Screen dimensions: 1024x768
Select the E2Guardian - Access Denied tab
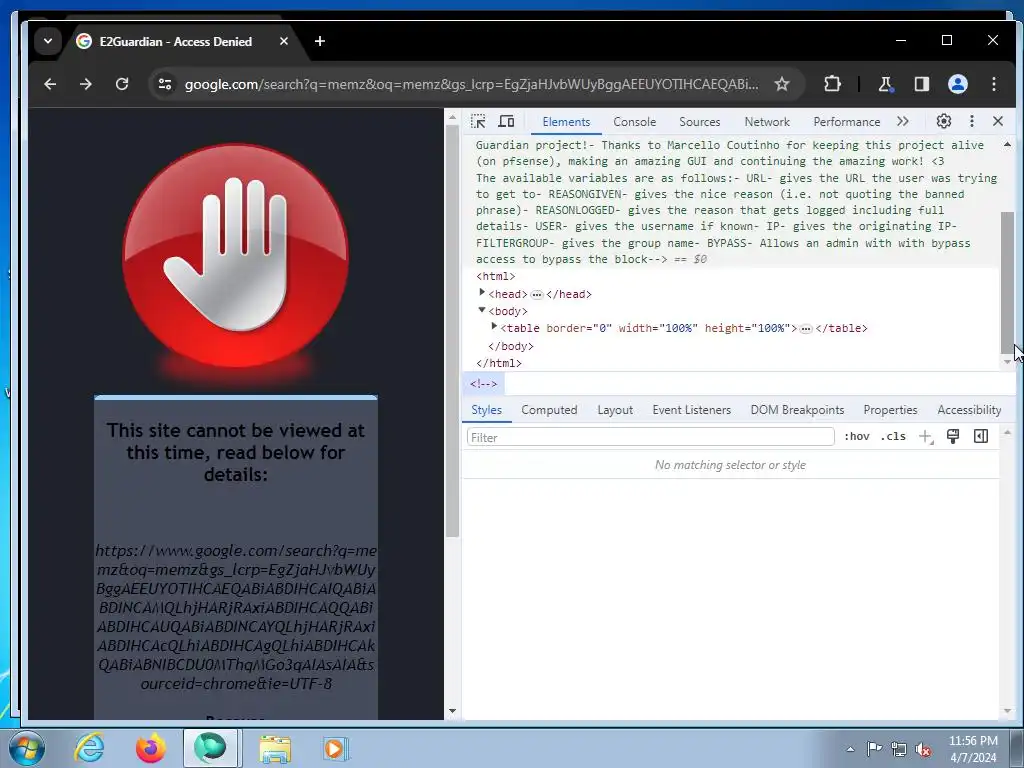point(176,41)
